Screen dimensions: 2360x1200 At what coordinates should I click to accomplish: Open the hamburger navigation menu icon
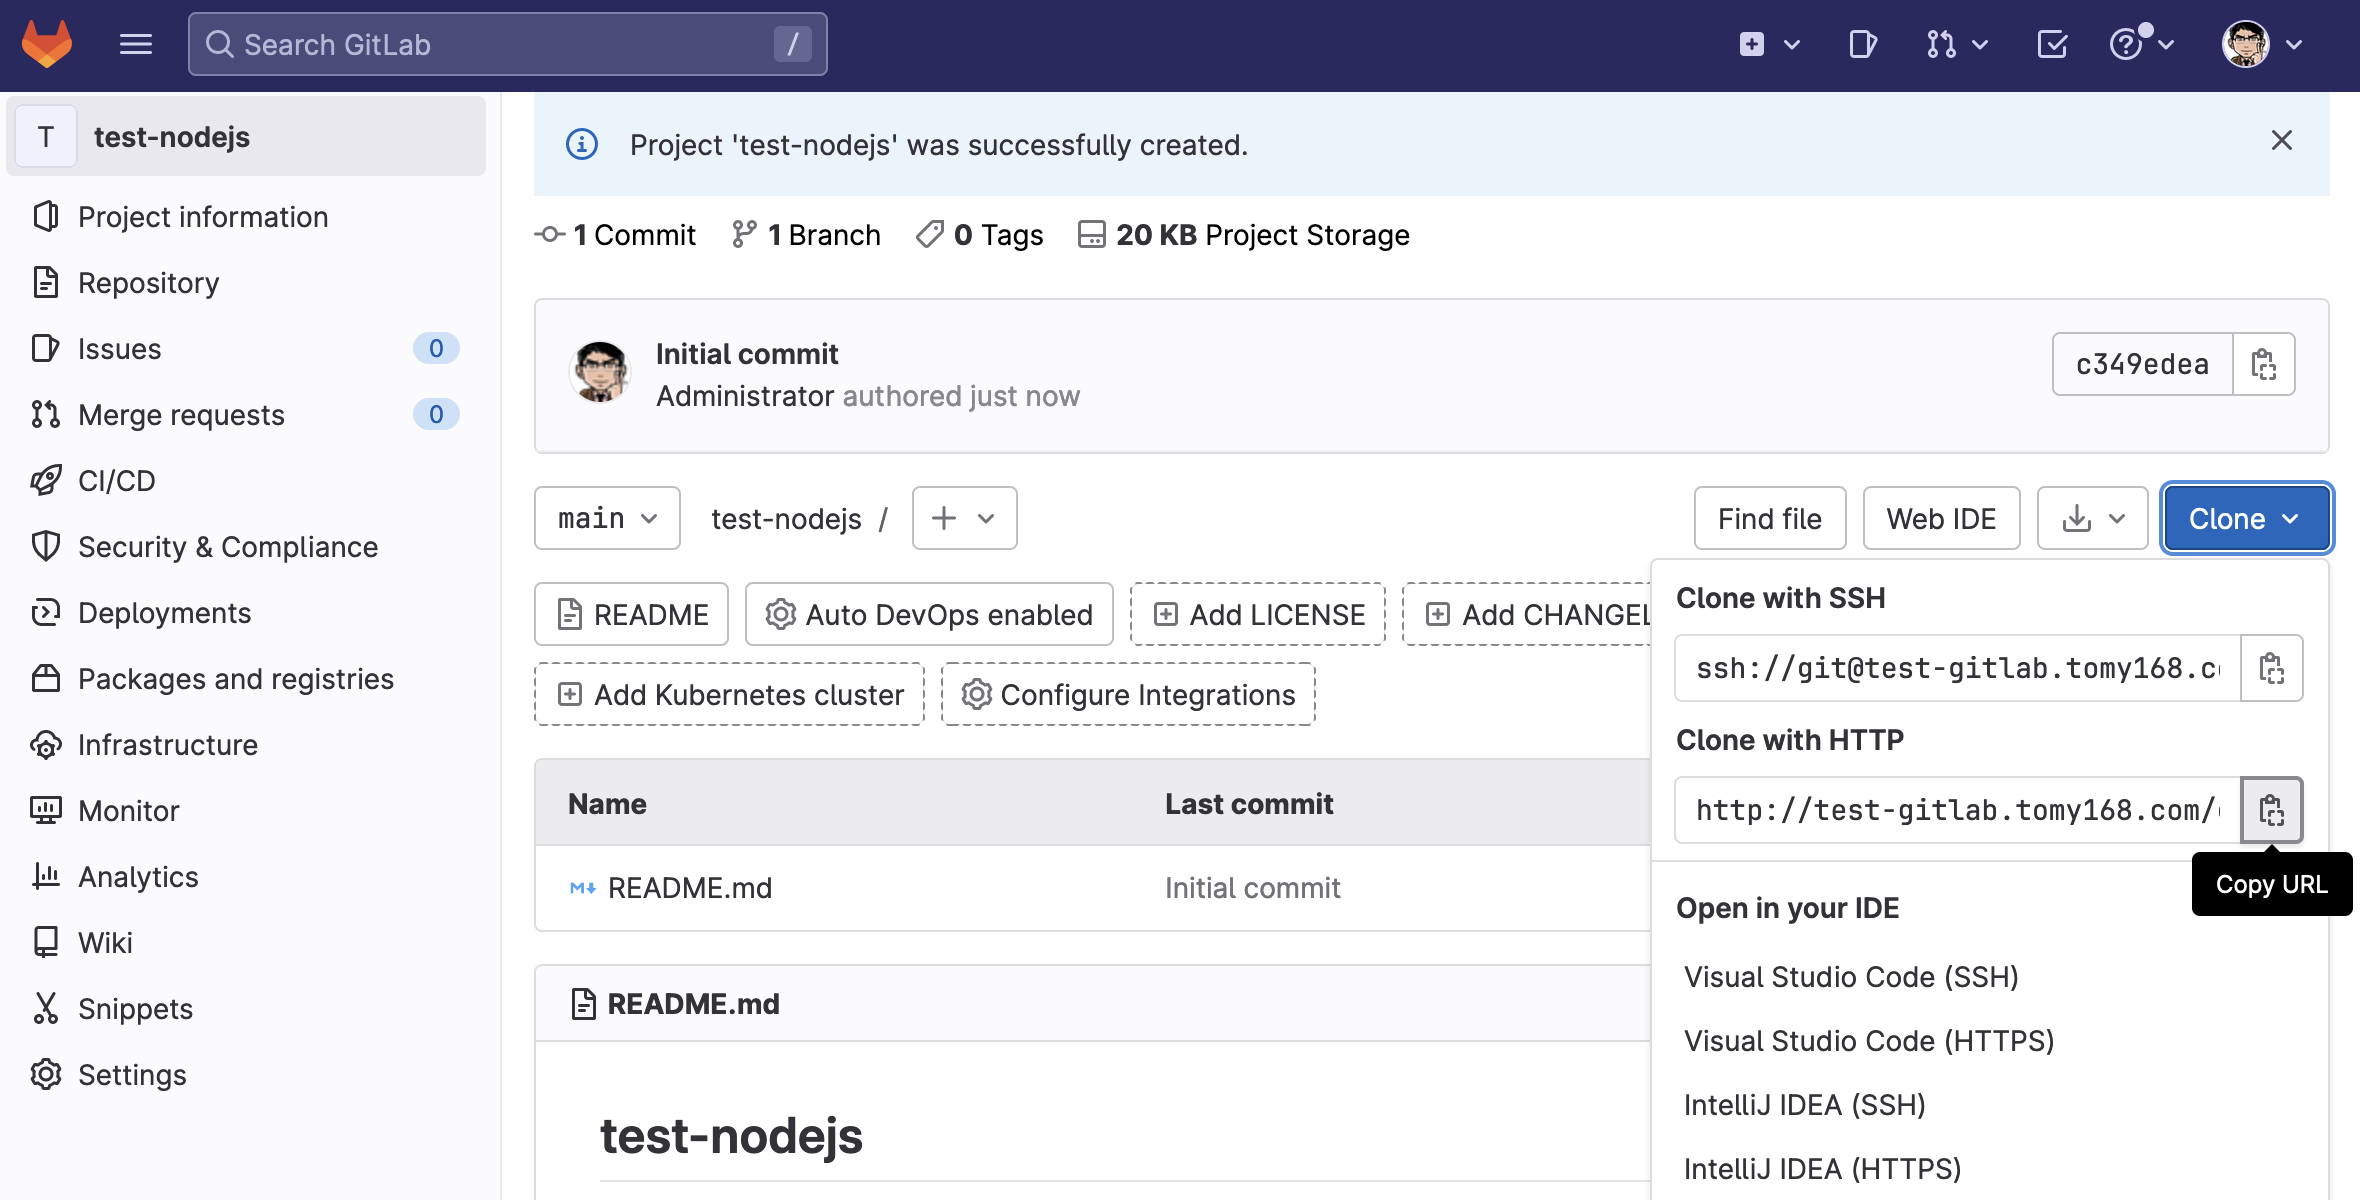[135, 44]
